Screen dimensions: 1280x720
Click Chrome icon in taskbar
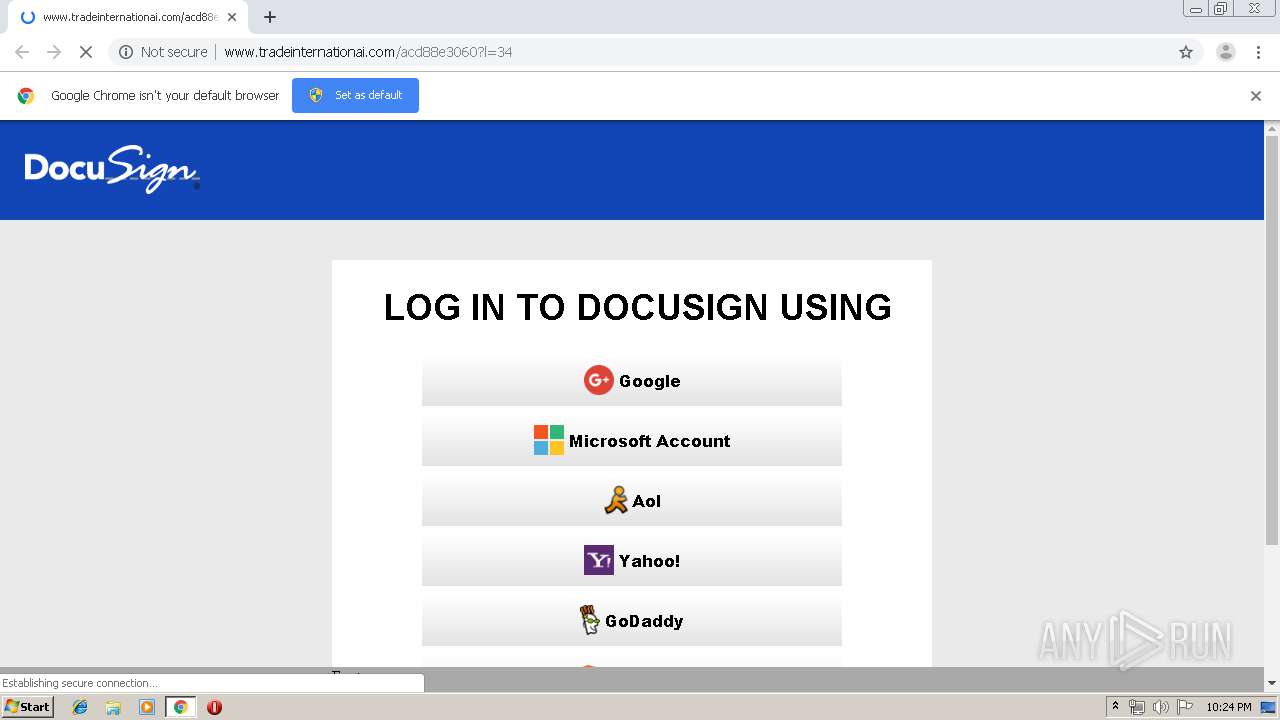pos(180,707)
